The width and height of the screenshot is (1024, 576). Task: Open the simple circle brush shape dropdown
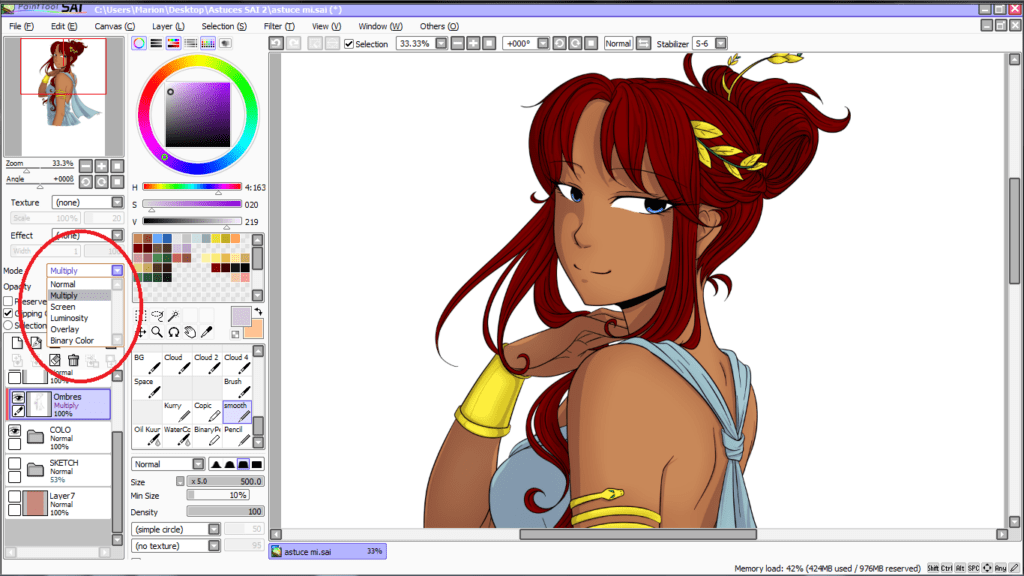tap(214, 529)
